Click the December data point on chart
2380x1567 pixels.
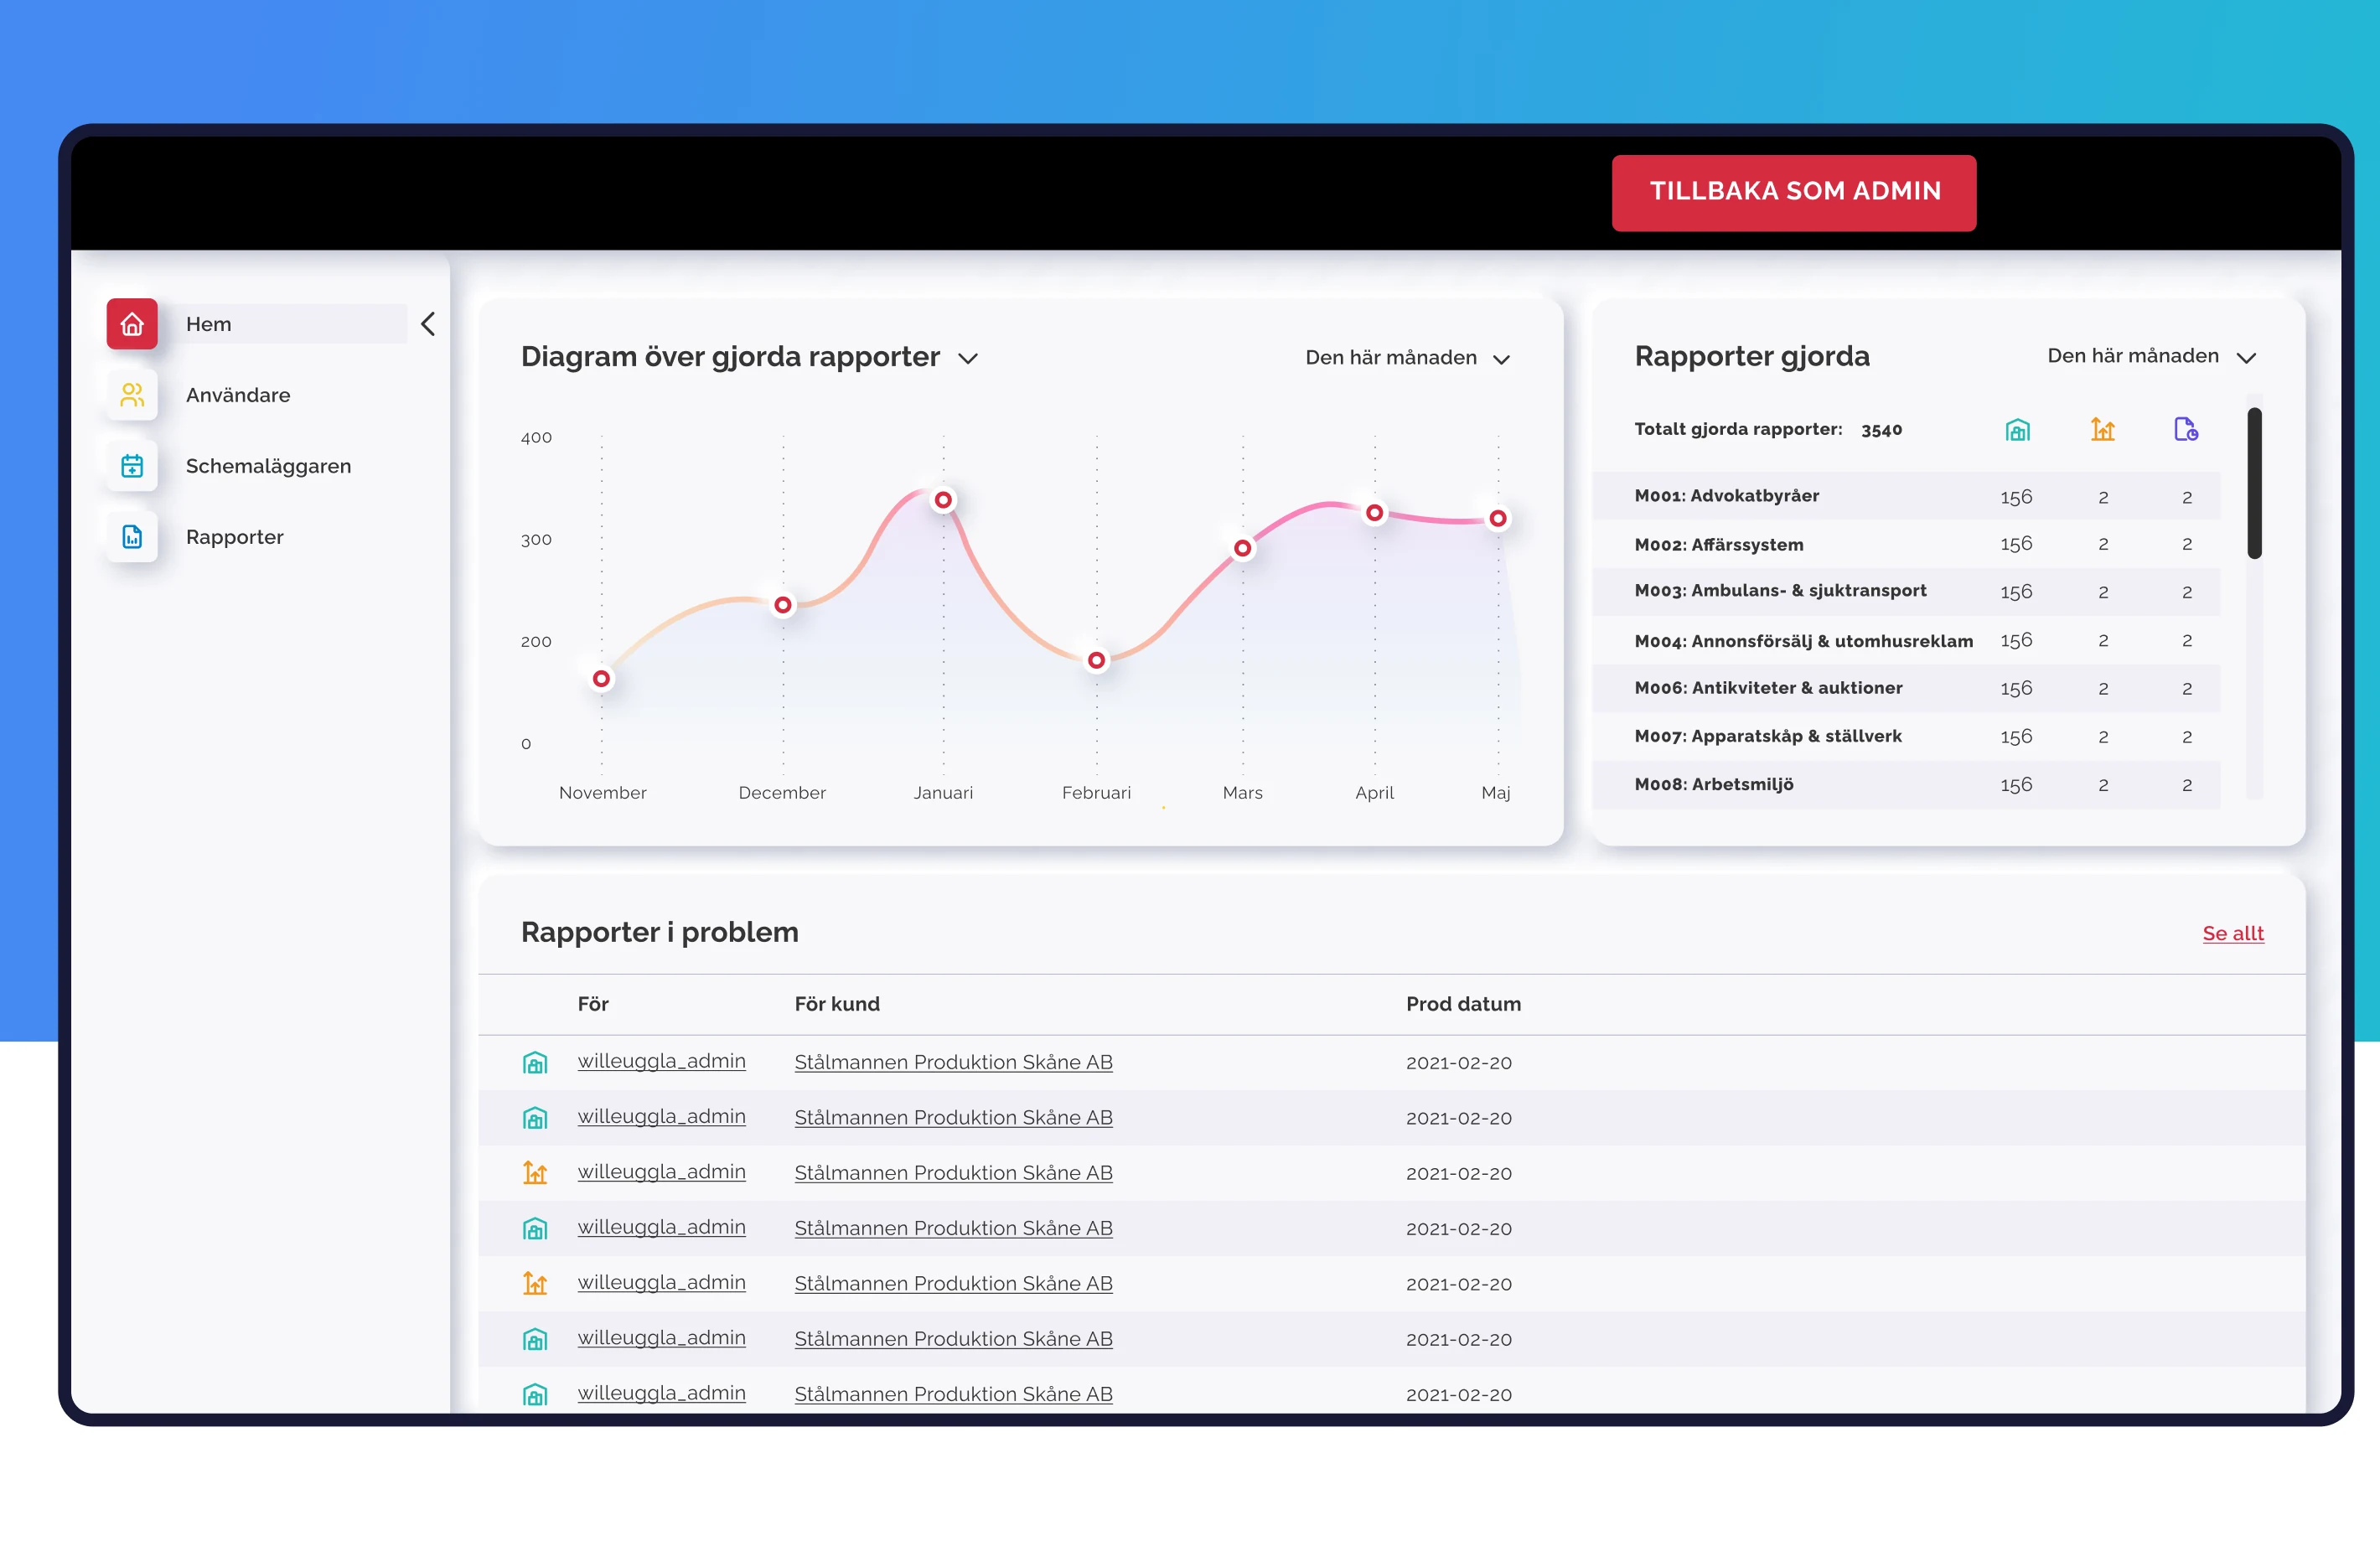point(783,605)
